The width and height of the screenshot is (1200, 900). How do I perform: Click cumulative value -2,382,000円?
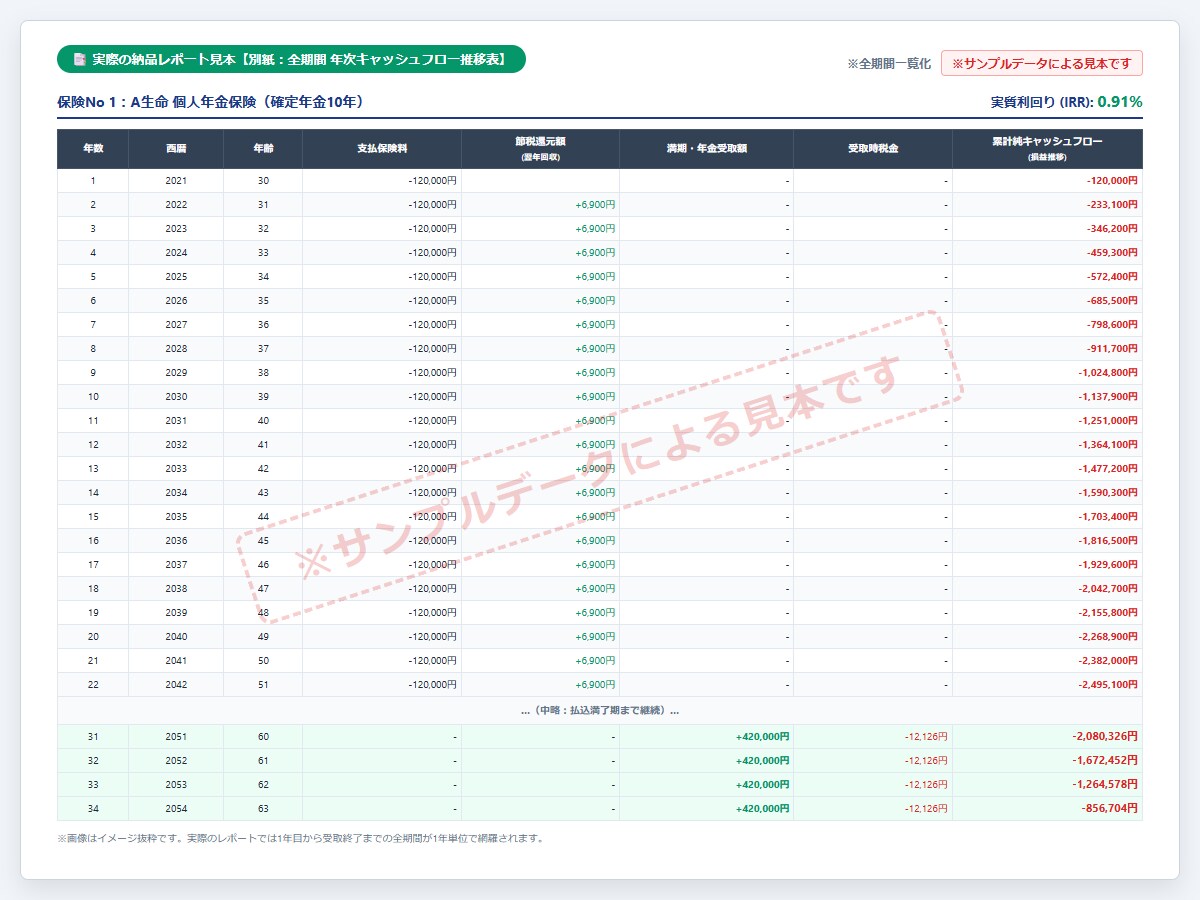[1108, 661]
